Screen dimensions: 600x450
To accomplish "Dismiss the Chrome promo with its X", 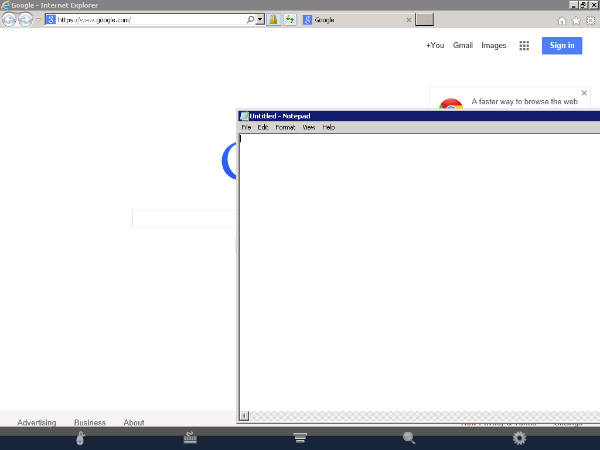I will click(584, 93).
